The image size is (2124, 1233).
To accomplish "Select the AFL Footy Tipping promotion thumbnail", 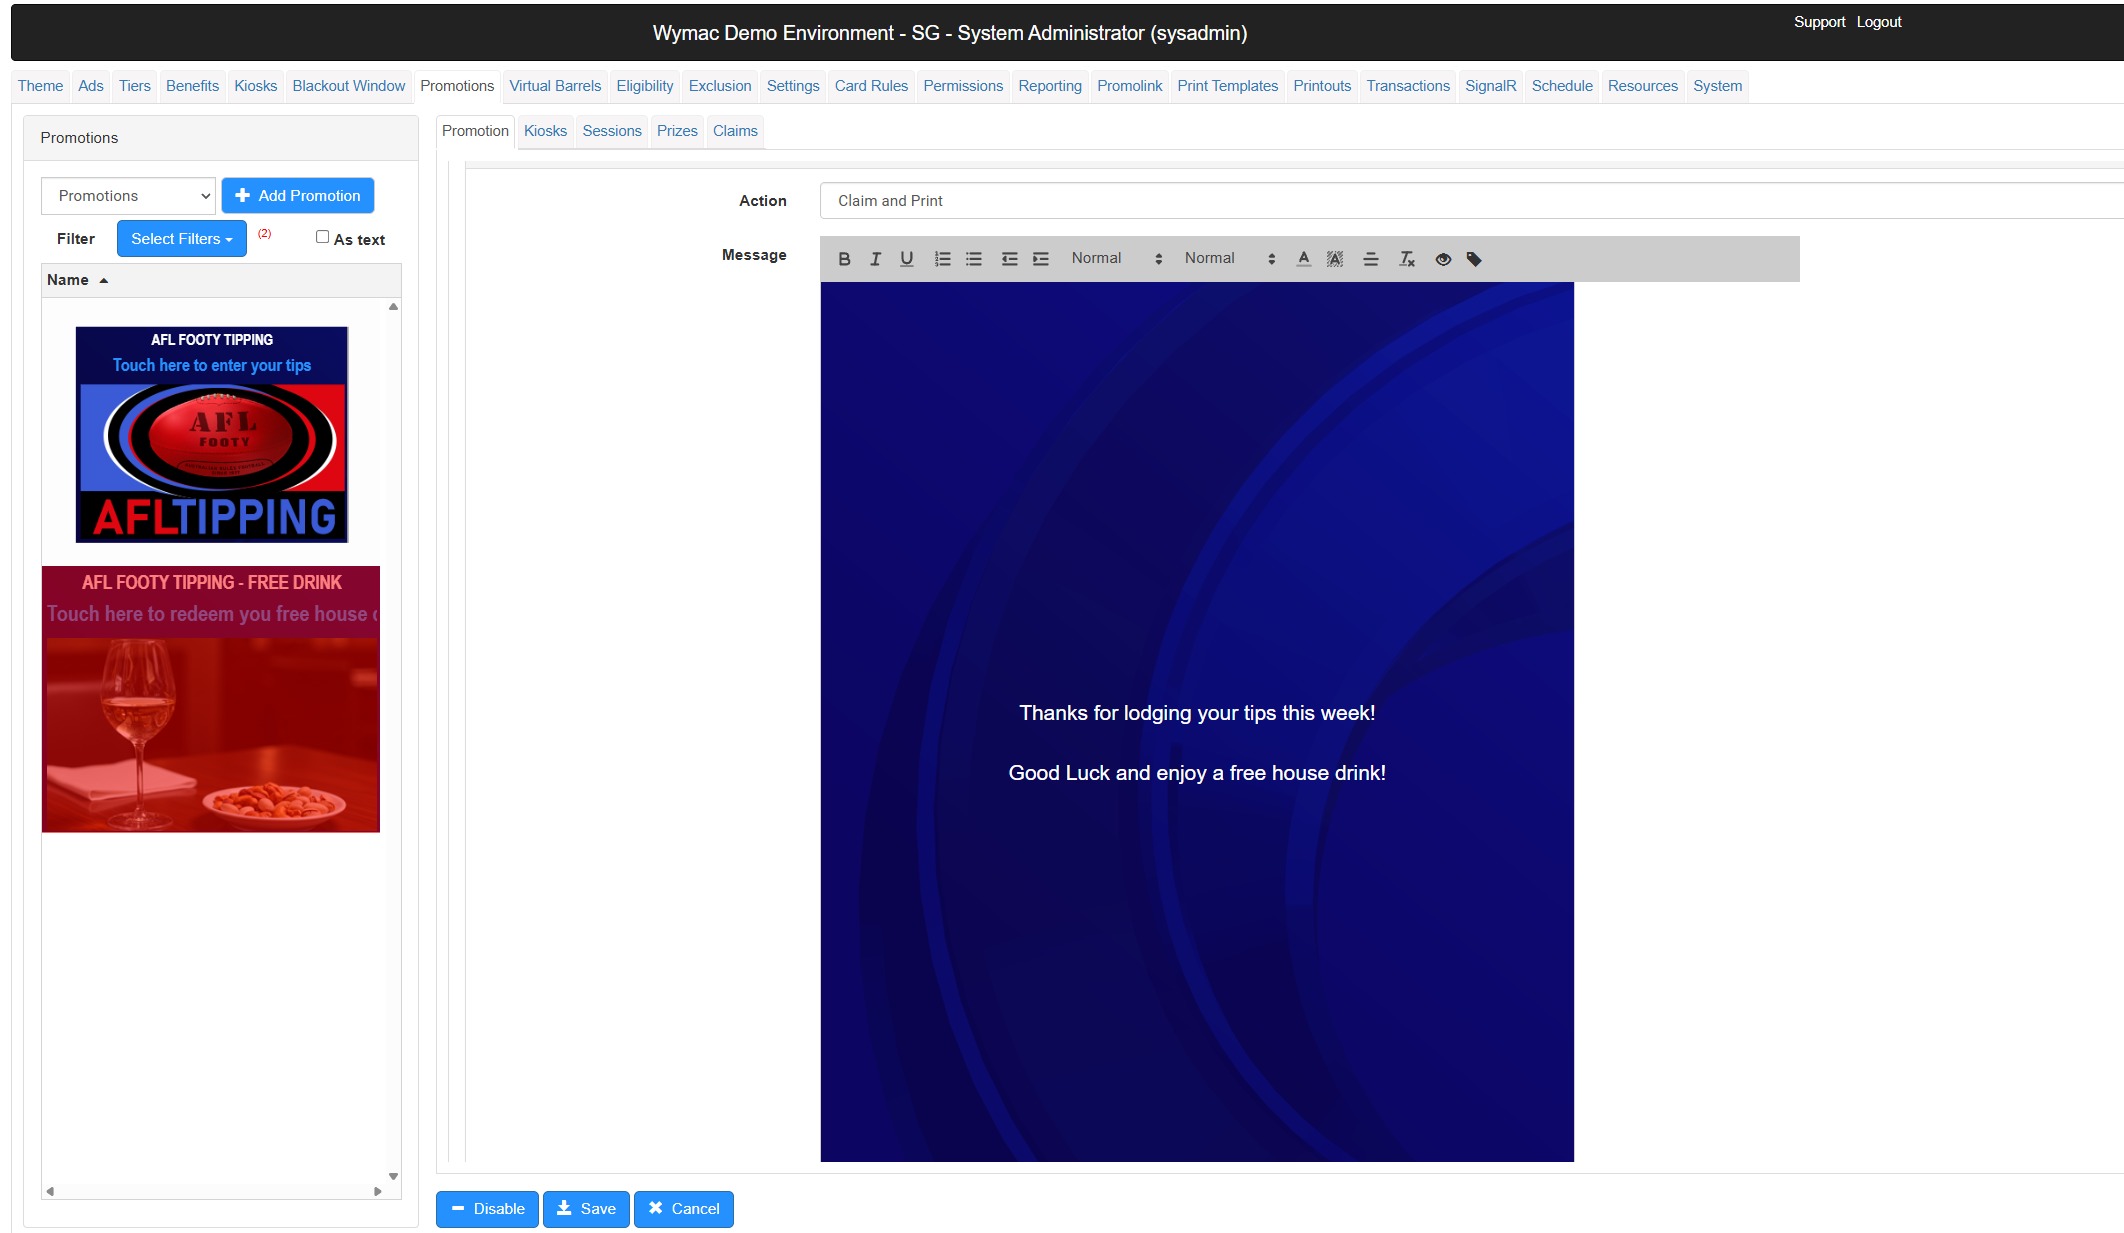I will click(212, 435).
